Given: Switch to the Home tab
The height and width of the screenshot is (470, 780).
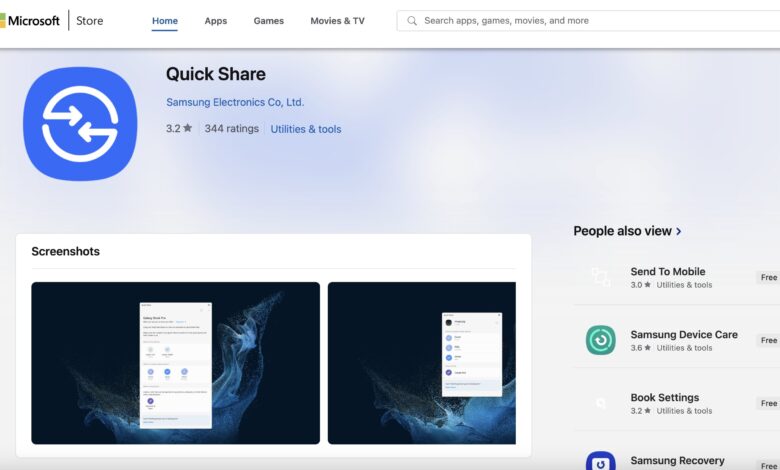Looking at the screenshot, I should [165, 21].
